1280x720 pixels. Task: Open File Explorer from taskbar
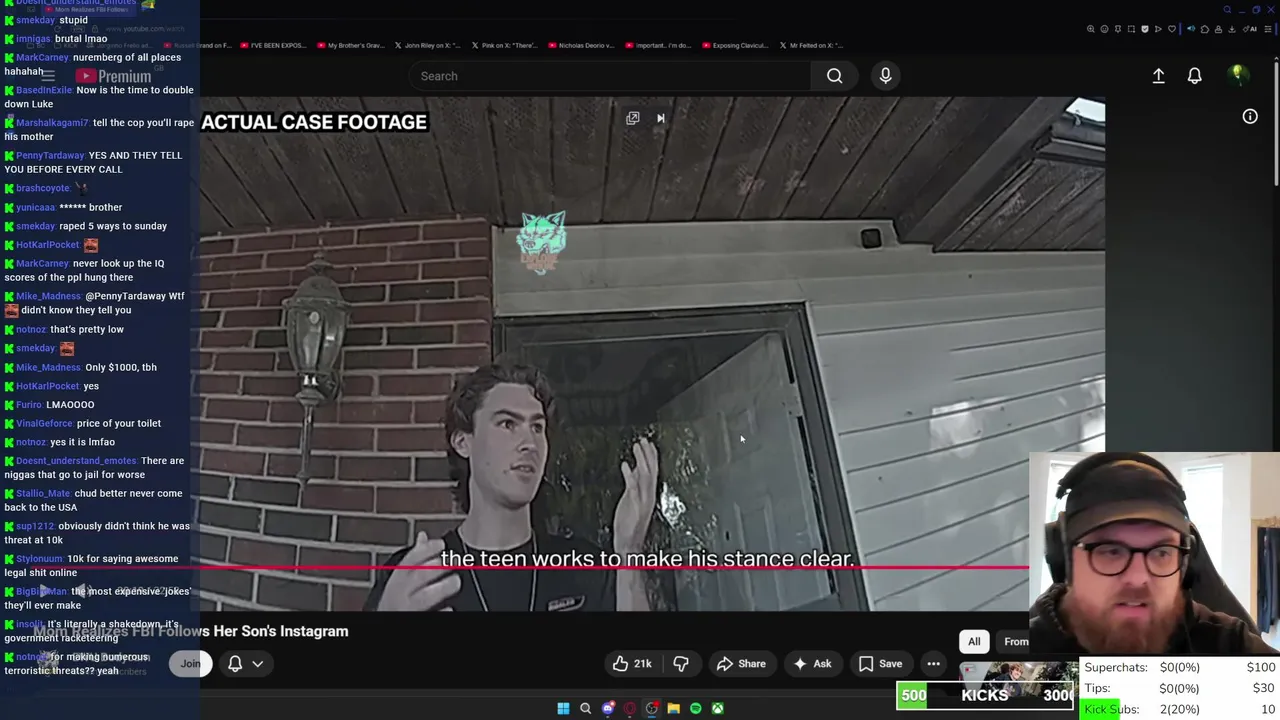pos(673,709)
